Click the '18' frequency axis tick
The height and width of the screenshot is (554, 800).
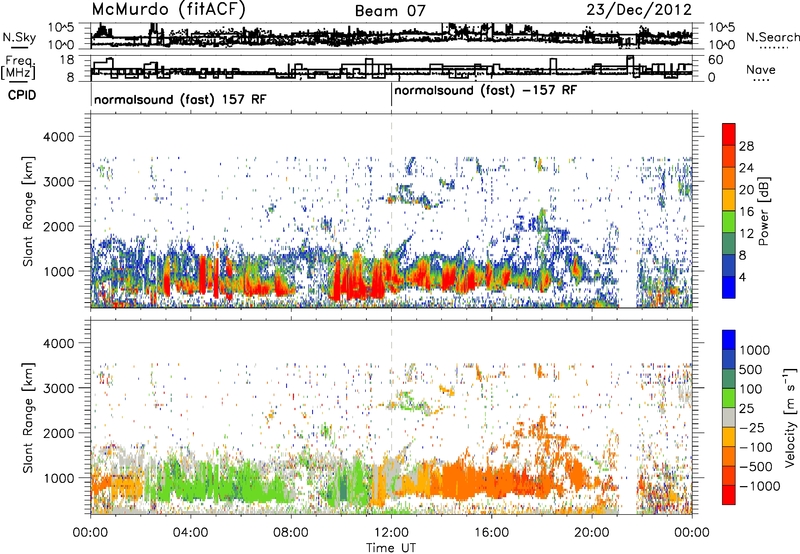point(67,60)
